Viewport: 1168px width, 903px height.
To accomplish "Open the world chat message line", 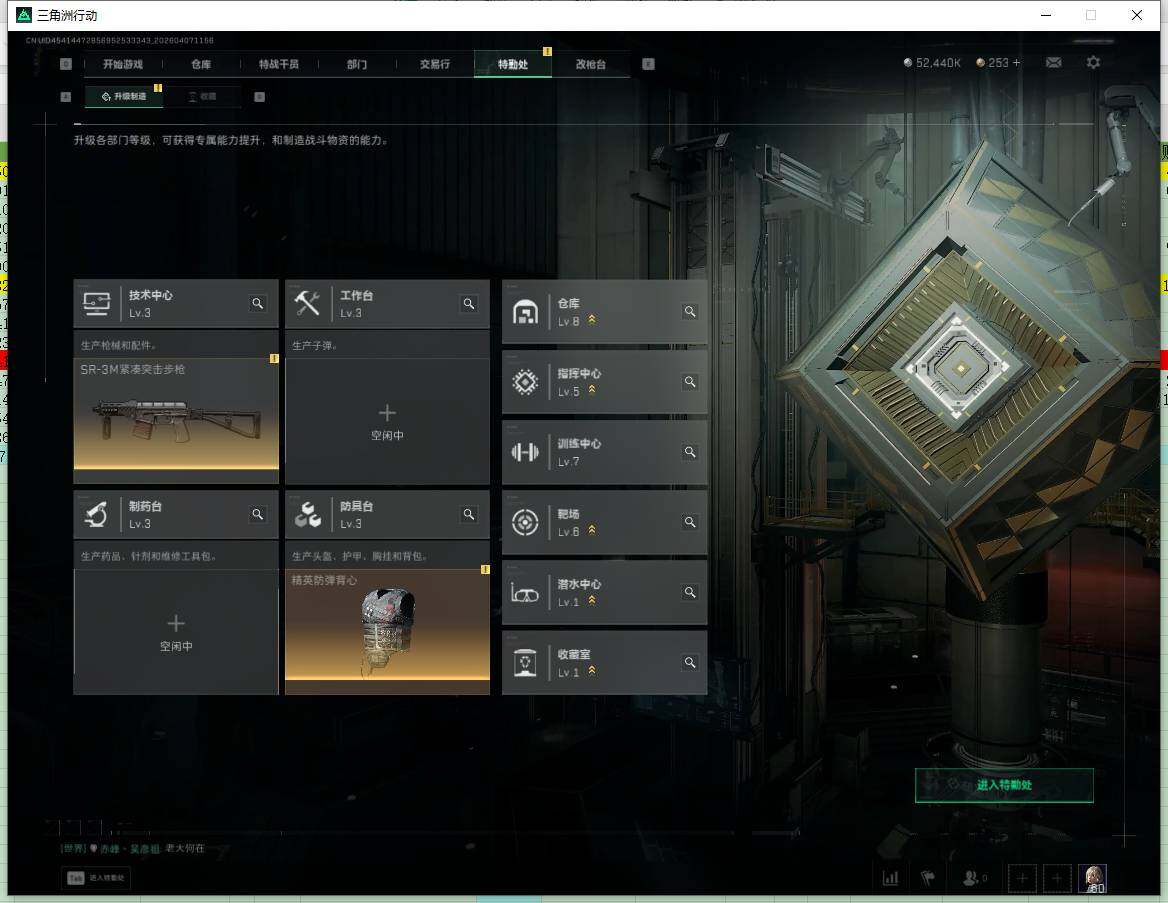I will click(x=133, y=848).
